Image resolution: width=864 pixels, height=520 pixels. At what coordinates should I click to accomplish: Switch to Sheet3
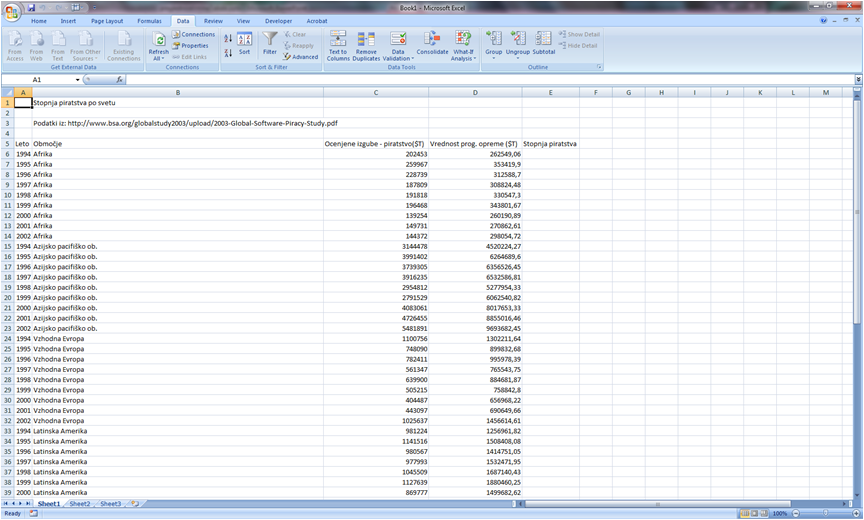tap(111, 503)
